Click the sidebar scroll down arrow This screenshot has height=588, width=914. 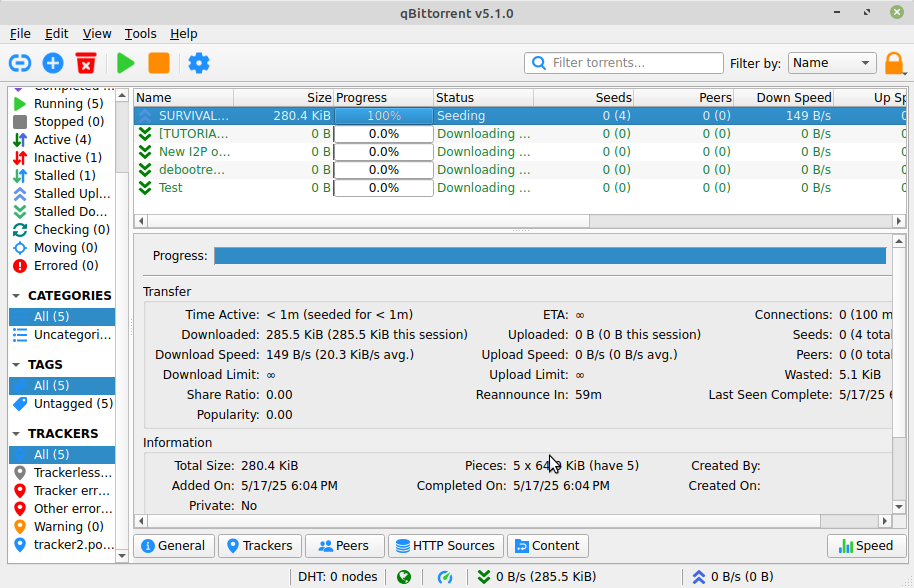point(122,556)
